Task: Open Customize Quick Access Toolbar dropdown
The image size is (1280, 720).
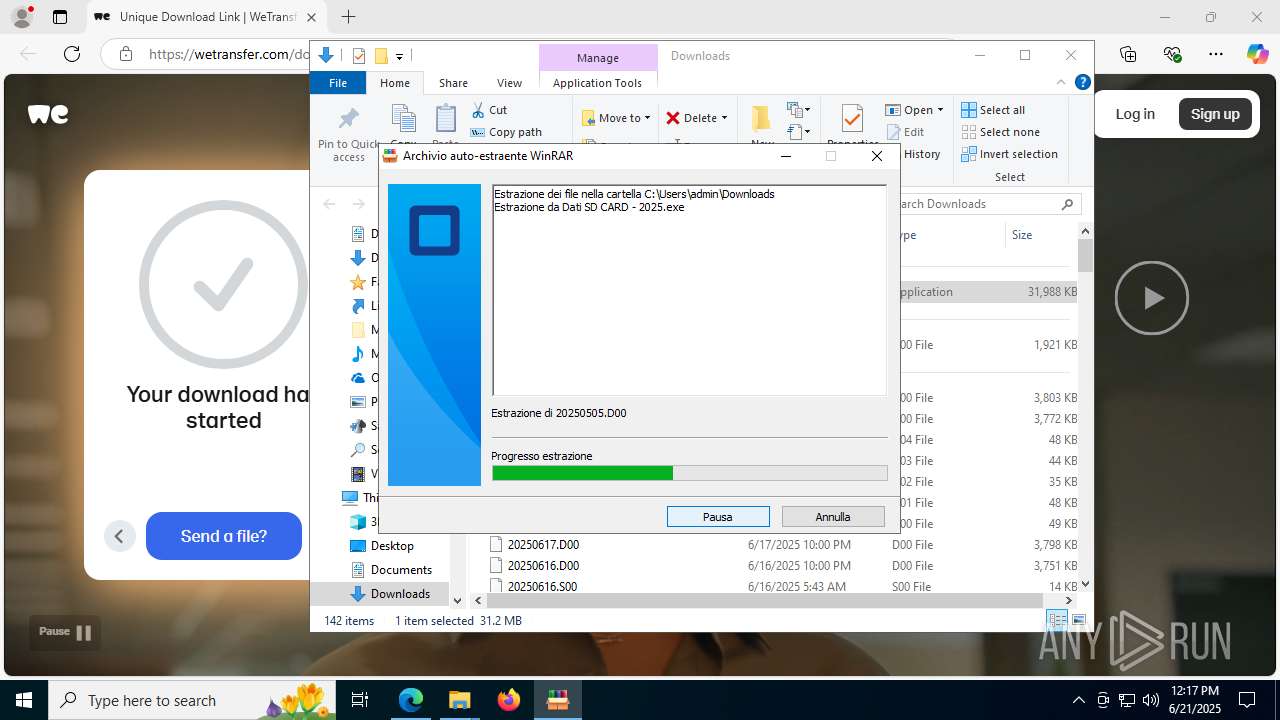Action: [399, 56]
